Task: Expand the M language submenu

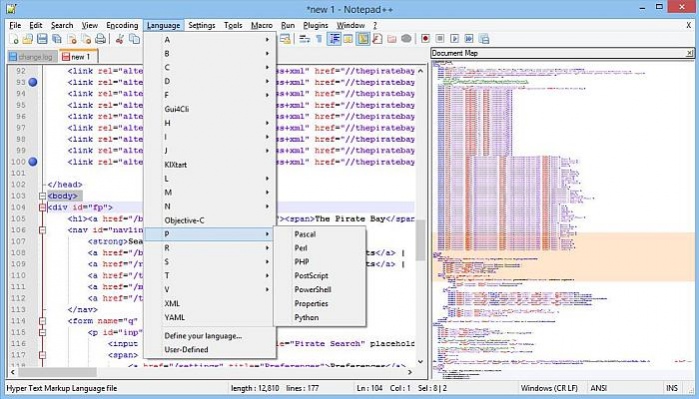Action: (x=210, y=193)
